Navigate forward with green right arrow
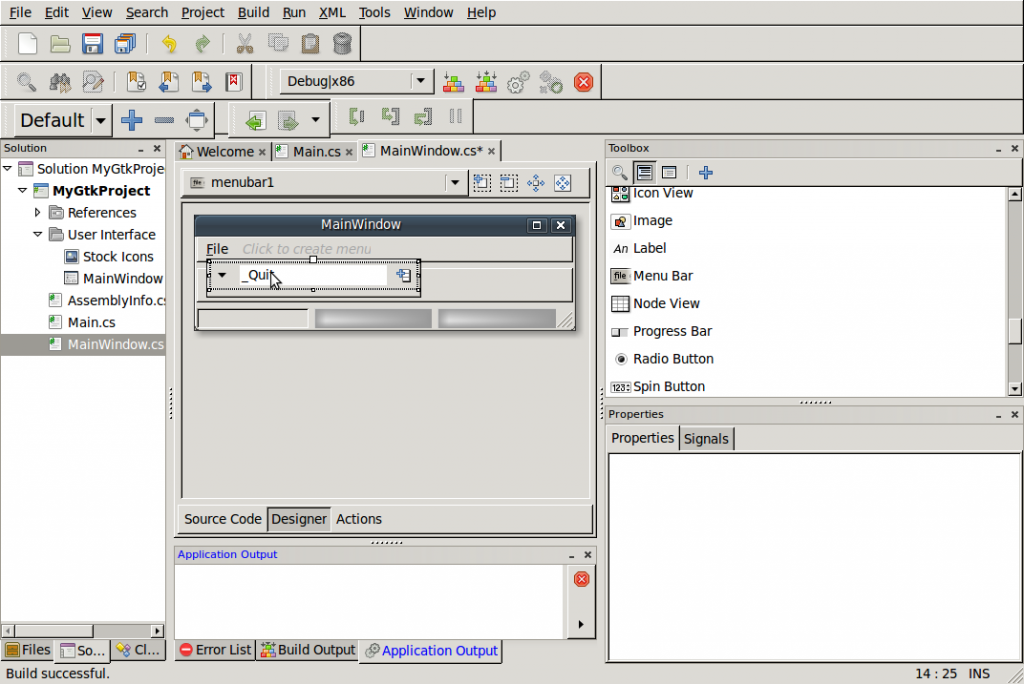This screenshot has width=1024, height=684. coord(288,120)
